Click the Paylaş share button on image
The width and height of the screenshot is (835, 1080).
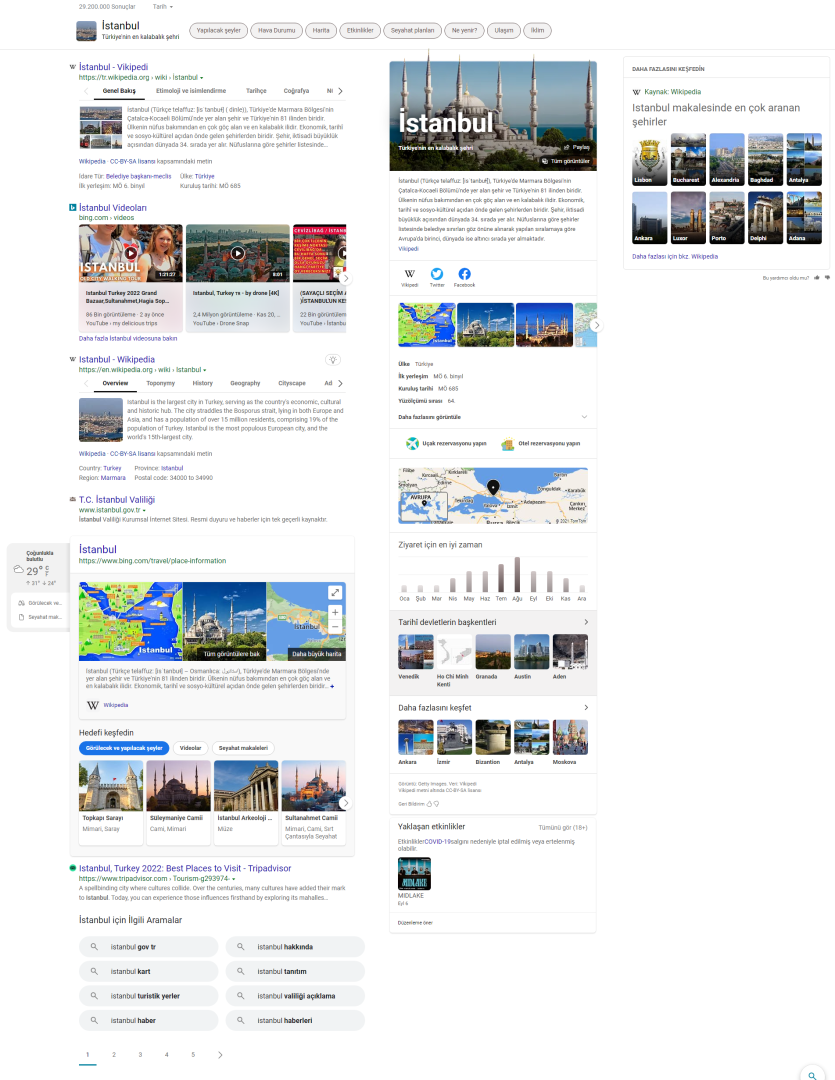coord(577,147)
